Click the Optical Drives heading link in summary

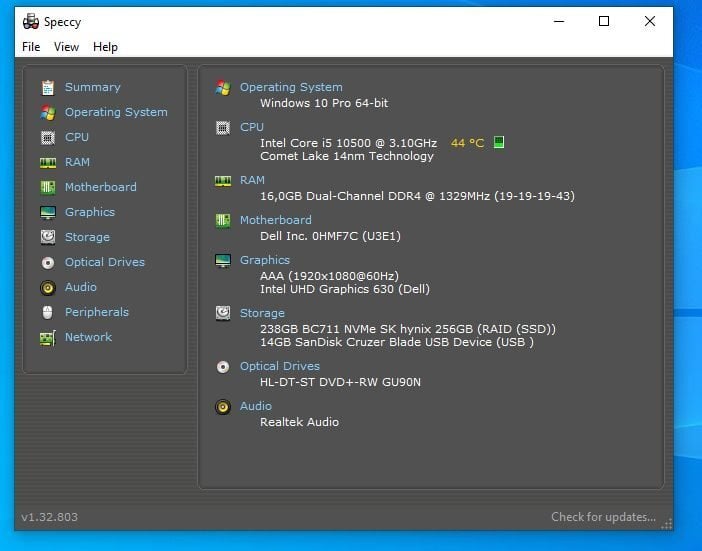click(x=280, y=366)
